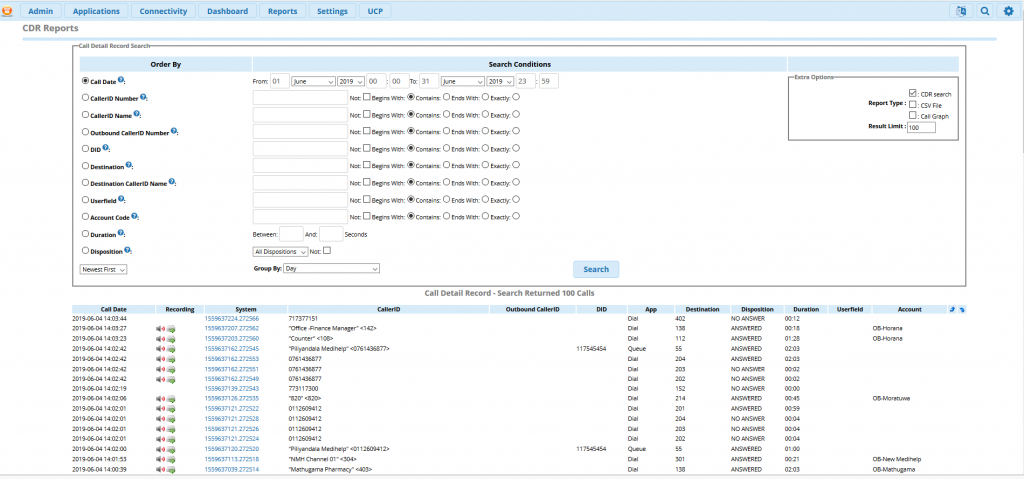Click help icon next to Call Date
Screen dimensions: 1024x479
[x=121, y=80]
